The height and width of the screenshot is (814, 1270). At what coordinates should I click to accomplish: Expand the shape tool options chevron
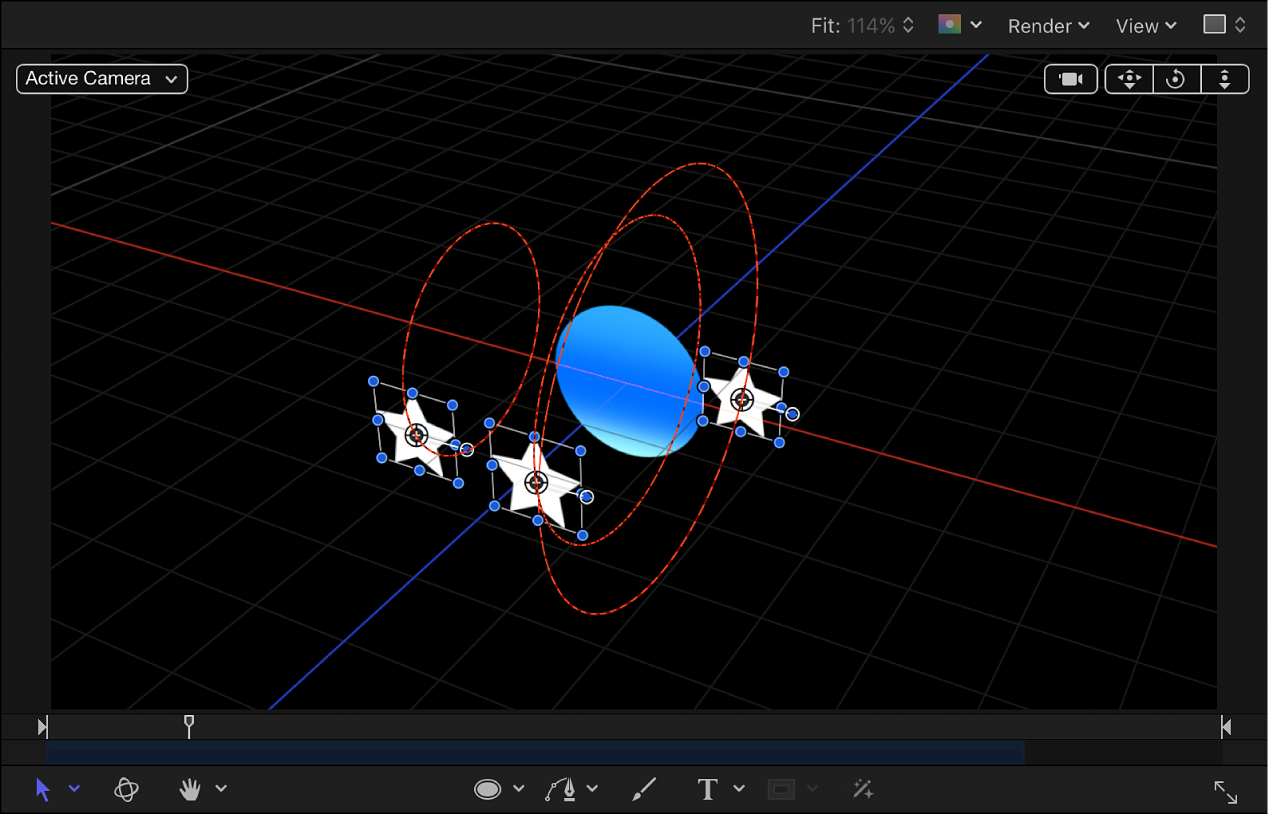[517, 789]
